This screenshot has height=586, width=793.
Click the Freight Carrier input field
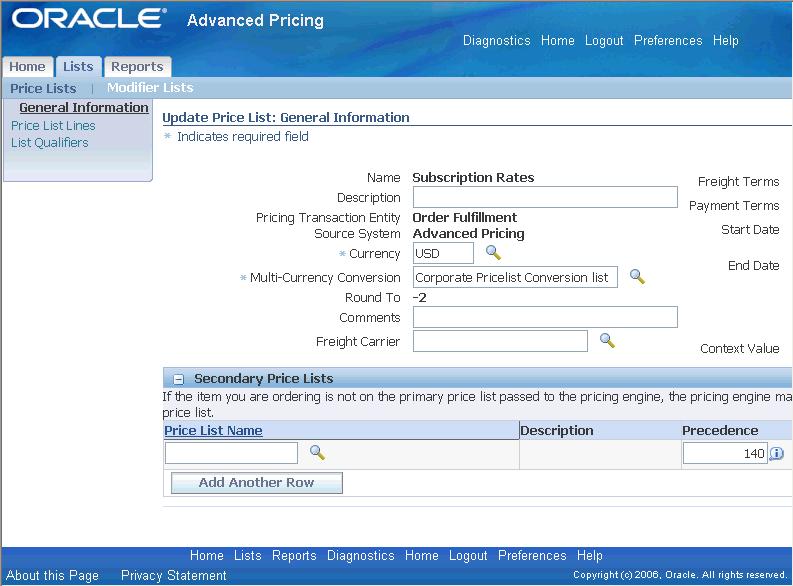point(500,341)
